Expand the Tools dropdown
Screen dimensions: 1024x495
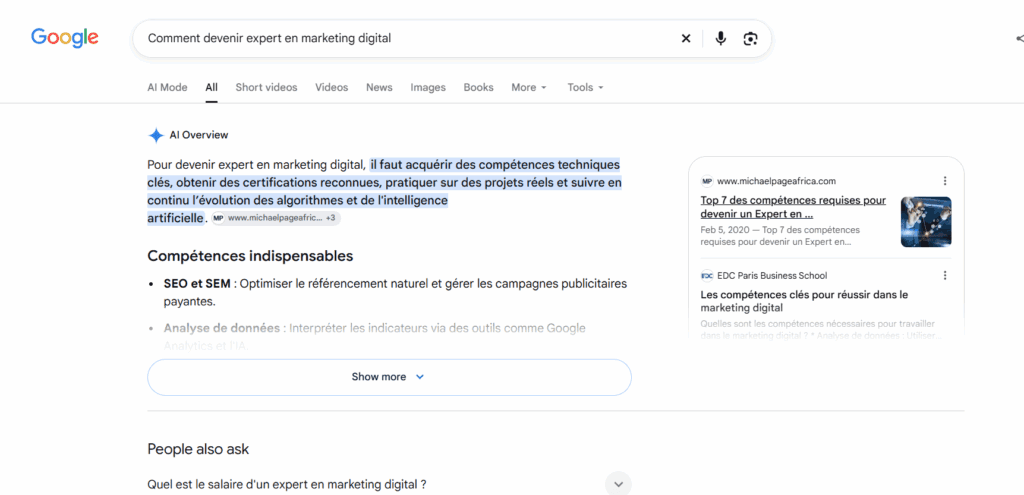click(585, 87)
